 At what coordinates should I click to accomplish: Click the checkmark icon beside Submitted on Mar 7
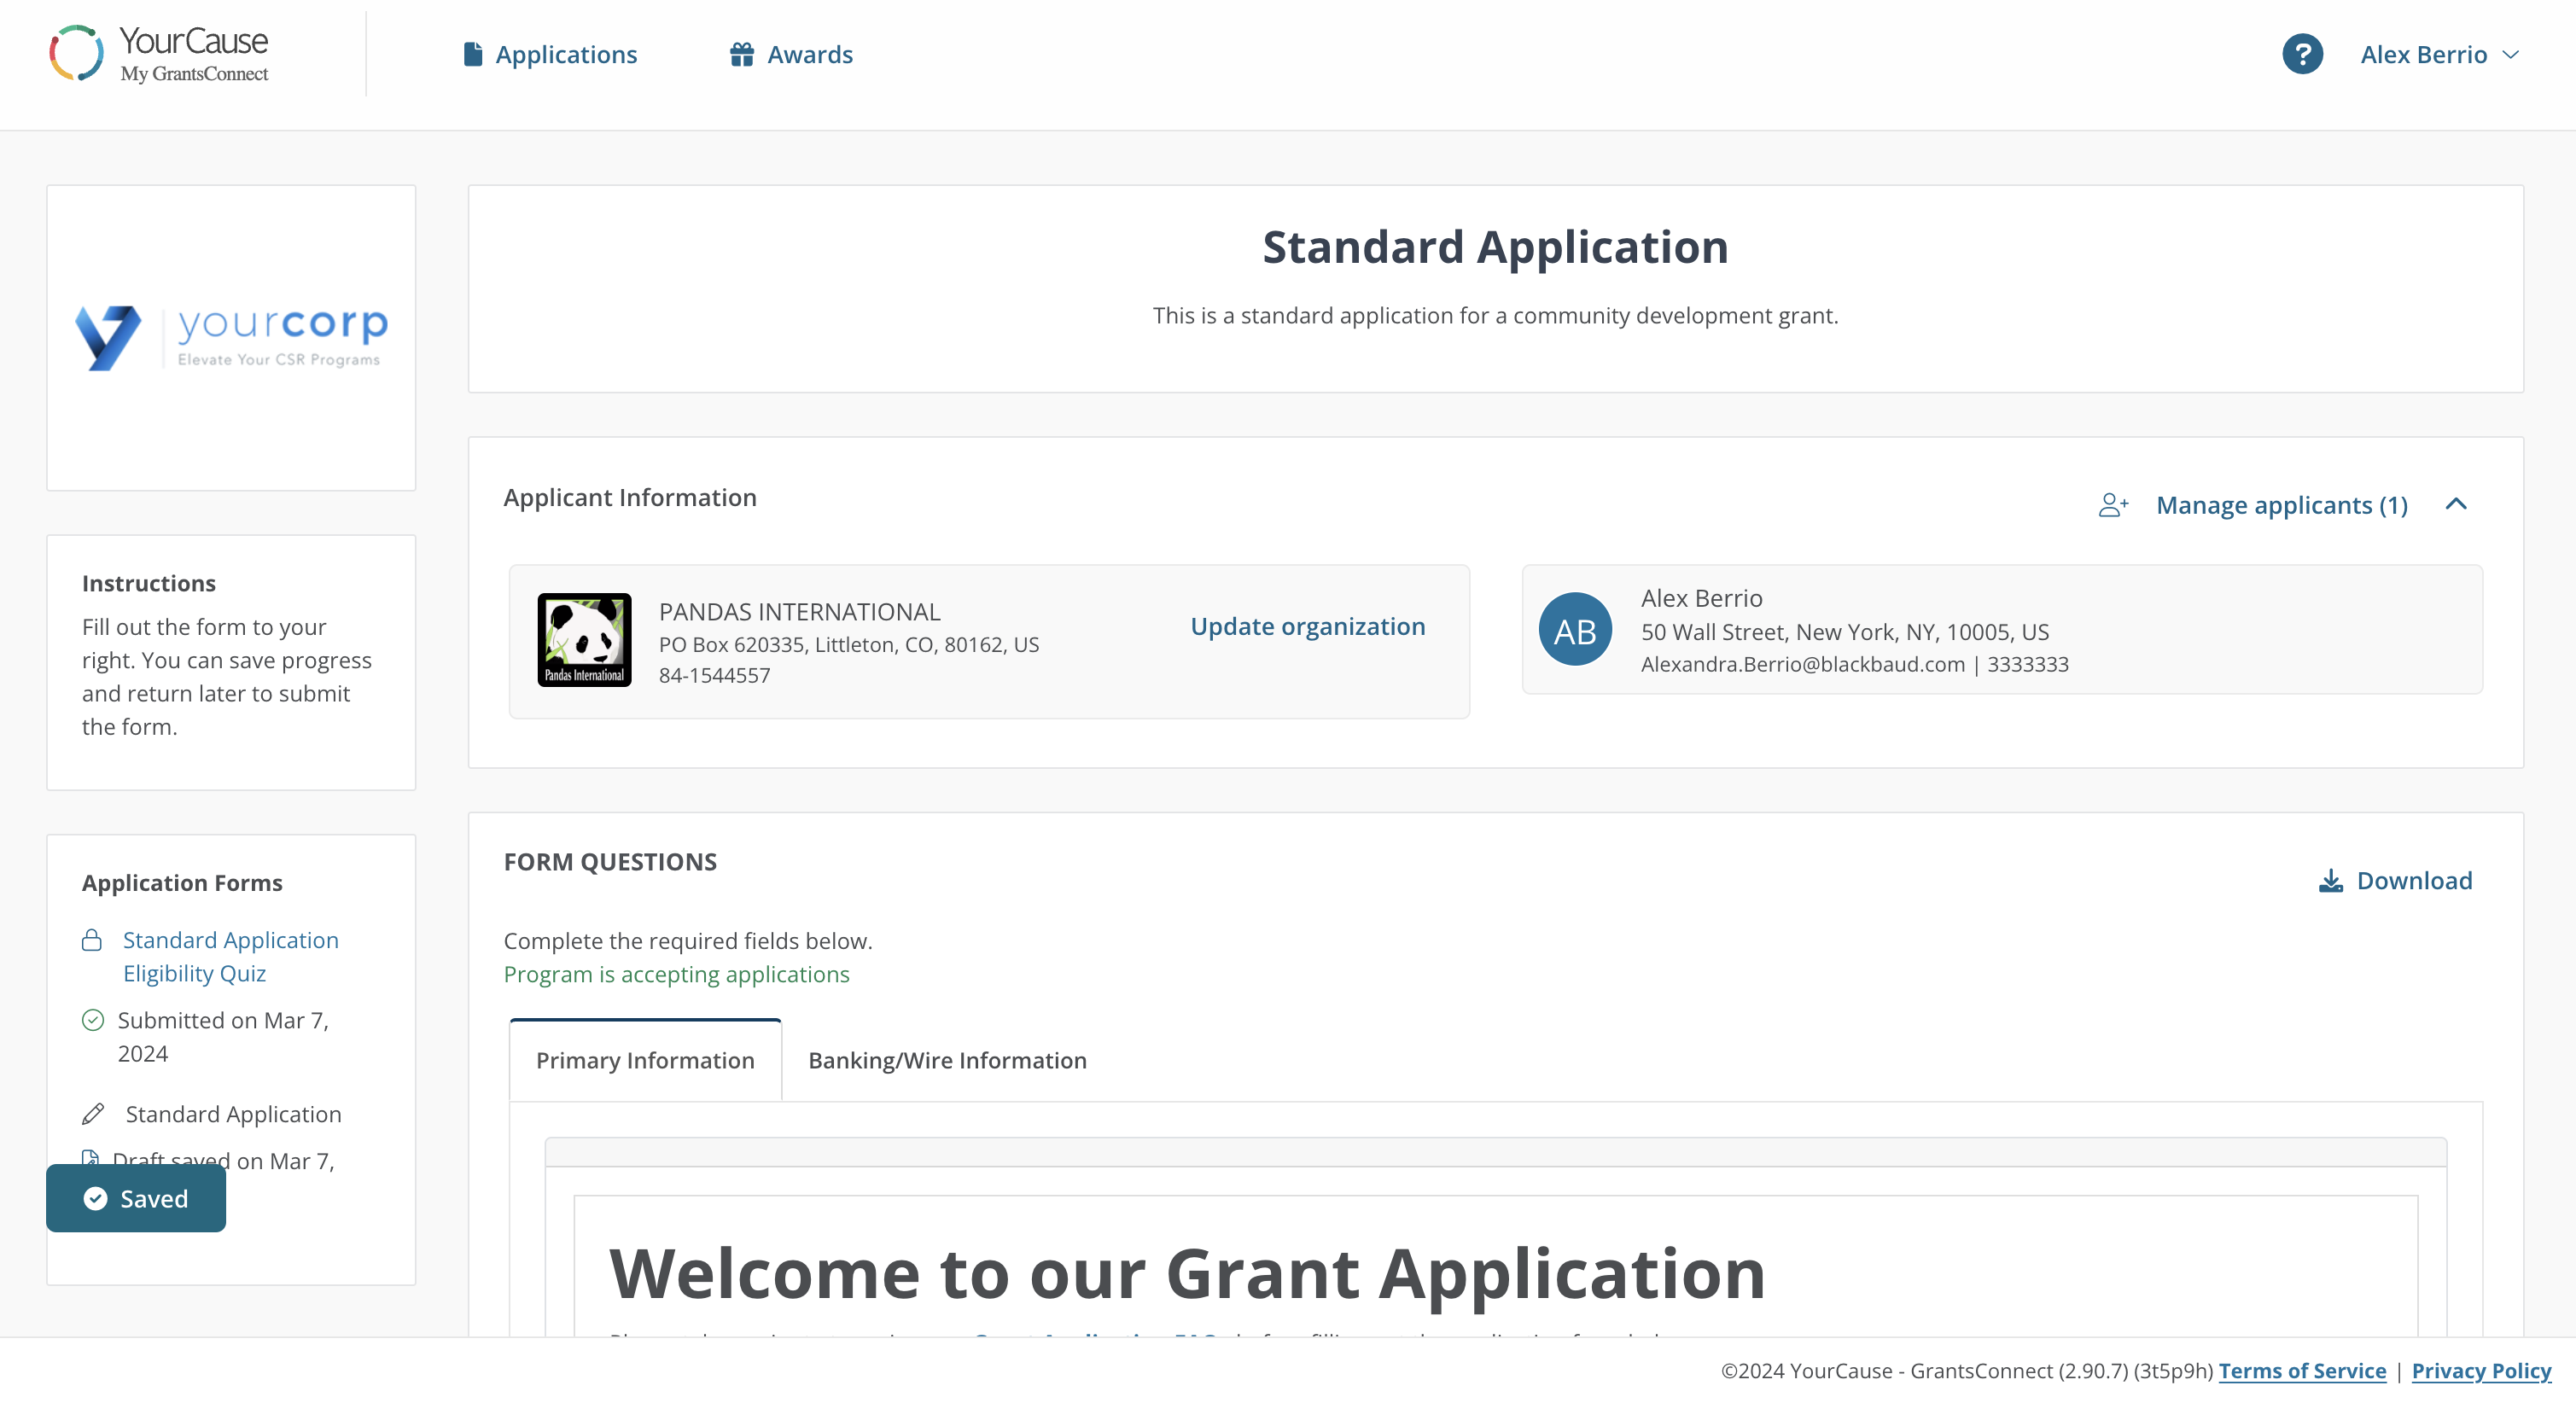click(x=92, y=1020)
